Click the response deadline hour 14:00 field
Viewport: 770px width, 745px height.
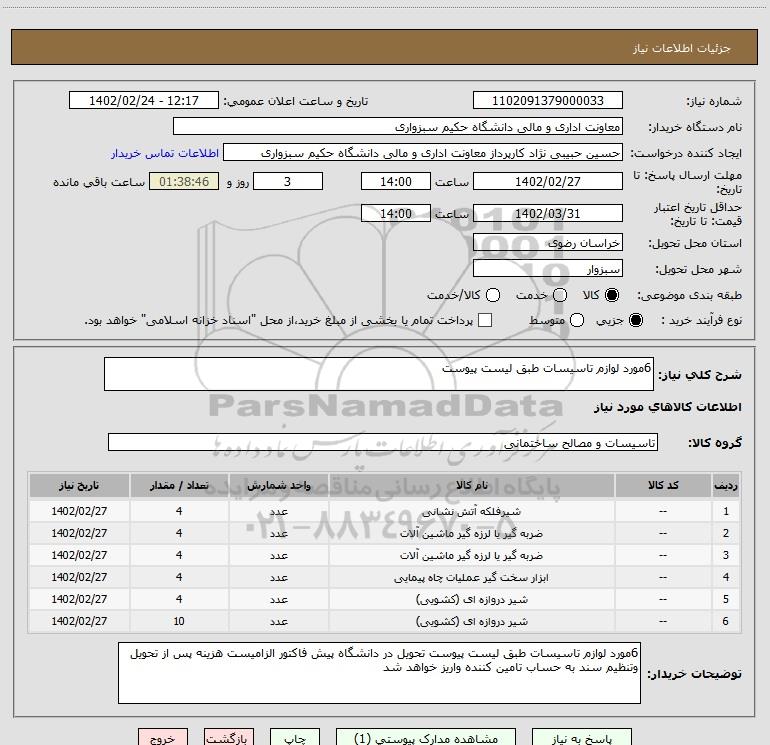click(x=396, y=181)
